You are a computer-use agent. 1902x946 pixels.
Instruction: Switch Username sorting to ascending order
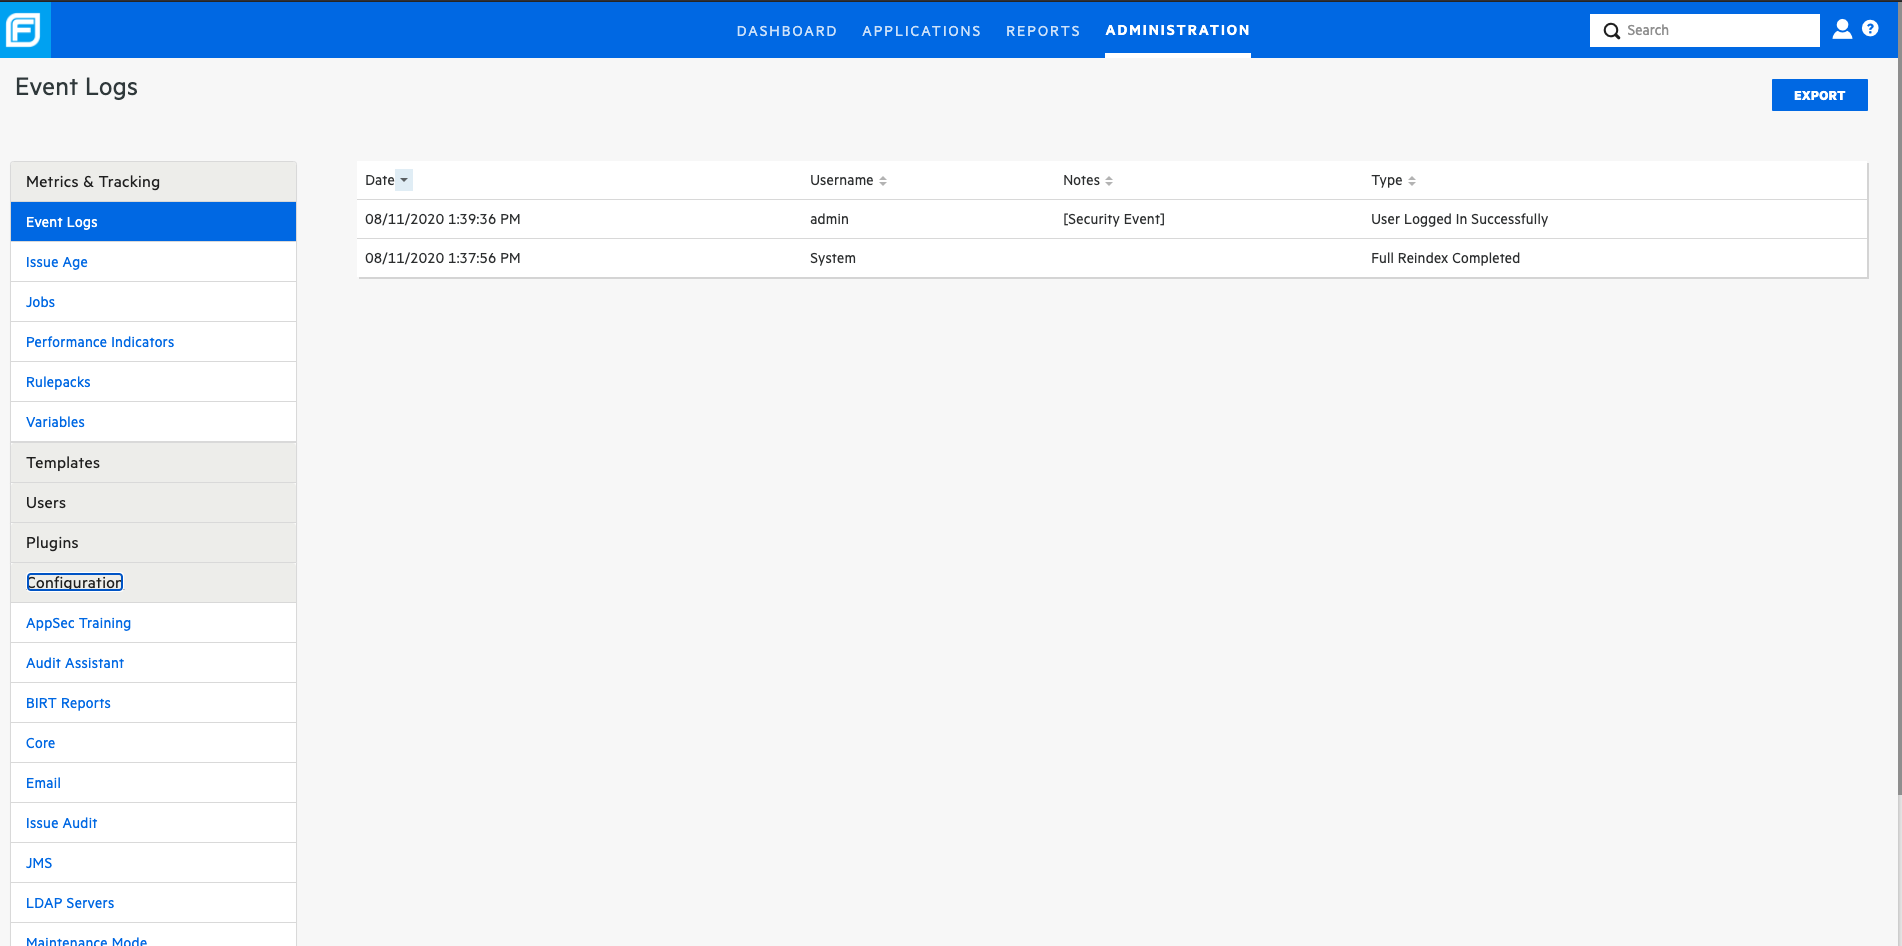coord(881,180)
